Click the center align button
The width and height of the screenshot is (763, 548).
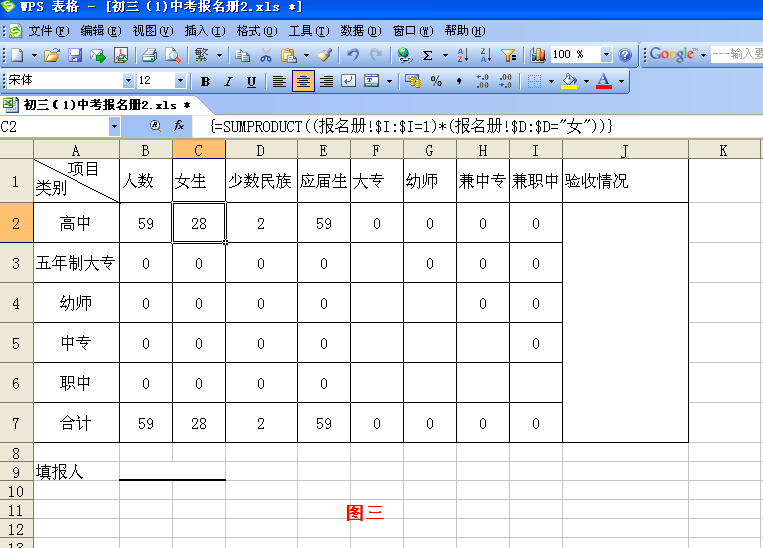[x=303, y=81]
